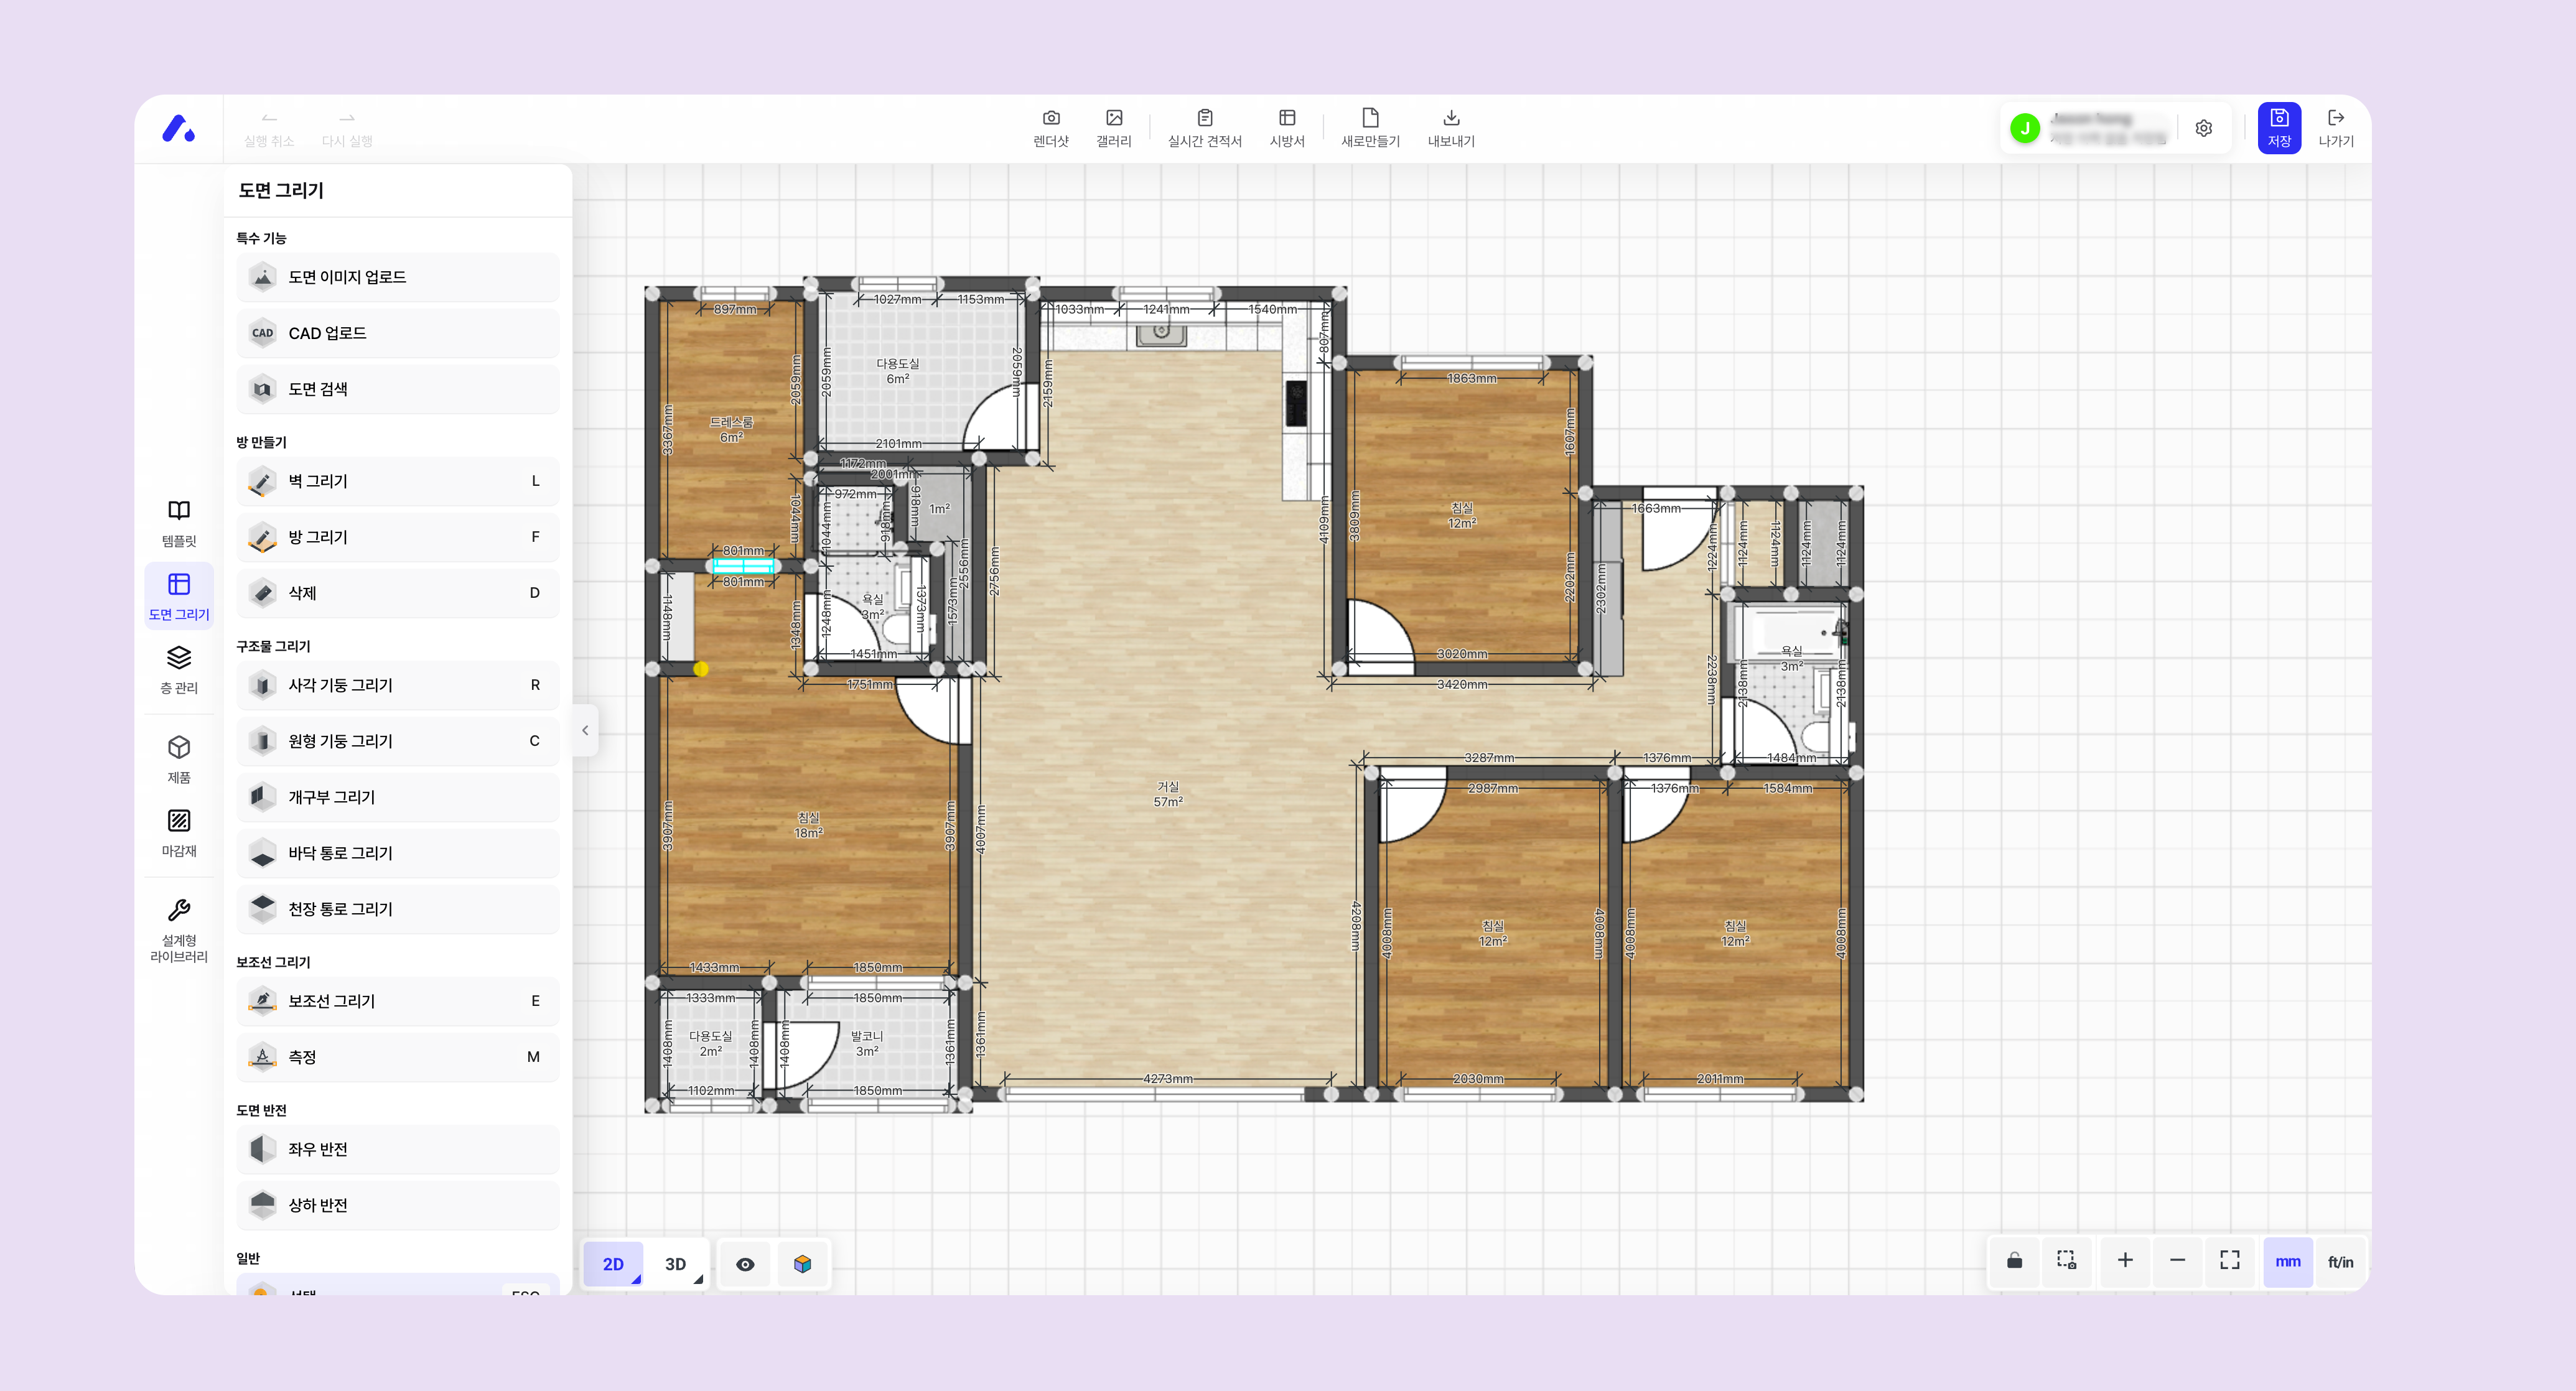Click the 내보내기 export icon
Image resolution: width=2576 pixels, height=1391 pixels.
[1450, 118]
